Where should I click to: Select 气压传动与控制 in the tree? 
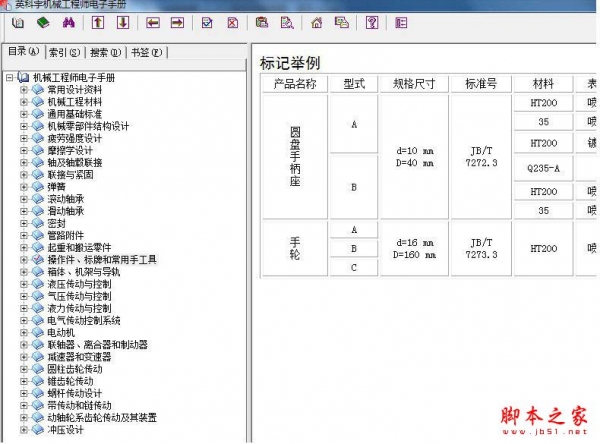click(79, 296)
